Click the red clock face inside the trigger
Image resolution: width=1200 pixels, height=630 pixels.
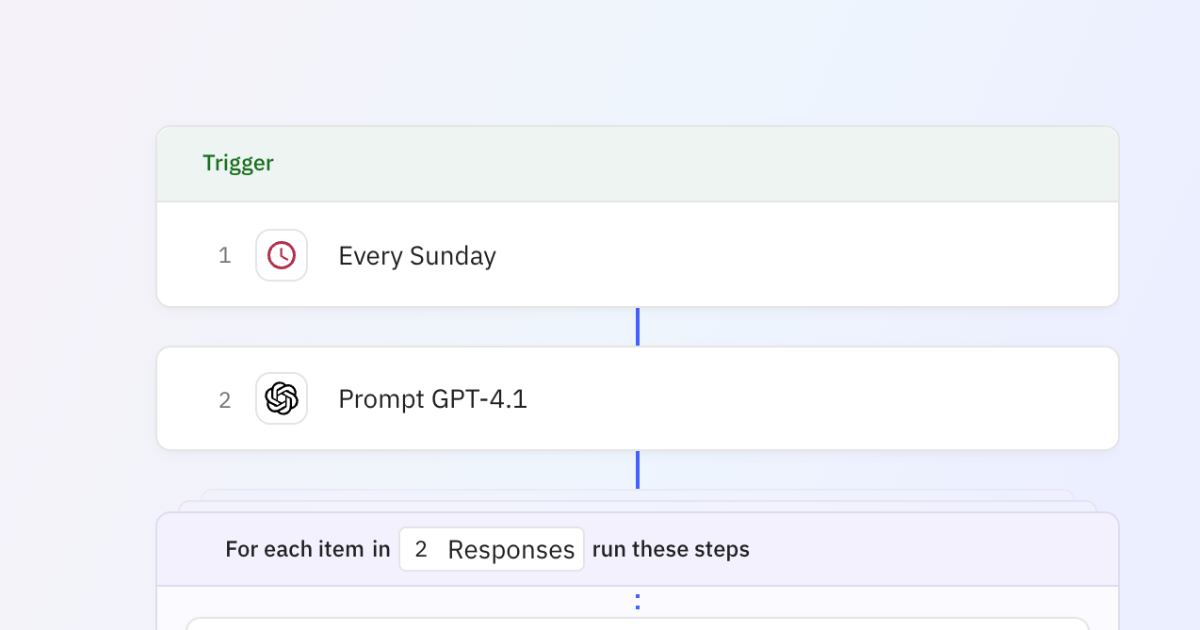[x=281, y=255]
